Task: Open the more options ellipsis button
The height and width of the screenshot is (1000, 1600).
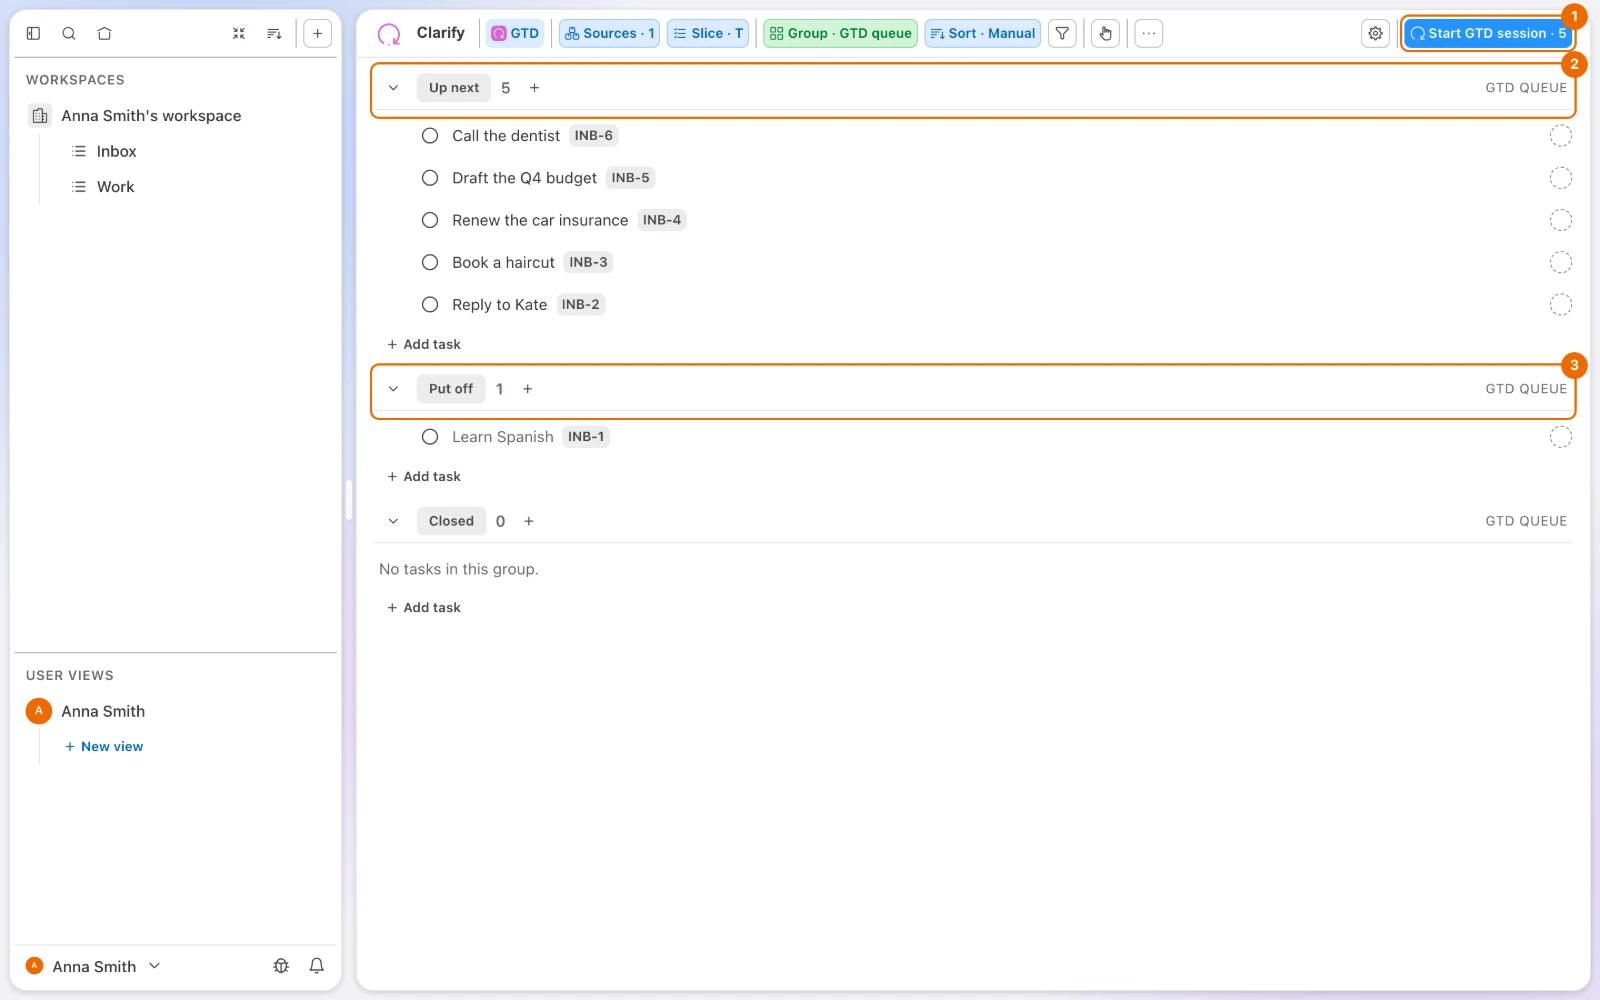Action: (x=1149, y=33)
